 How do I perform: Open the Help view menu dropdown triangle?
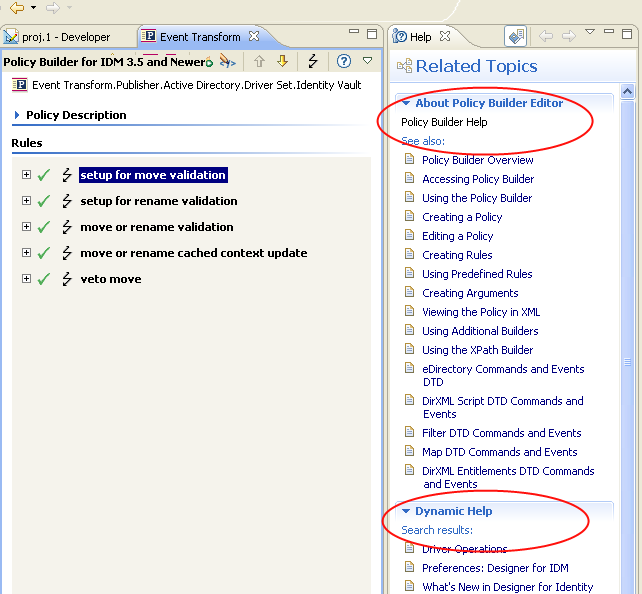tap(590, 32)
